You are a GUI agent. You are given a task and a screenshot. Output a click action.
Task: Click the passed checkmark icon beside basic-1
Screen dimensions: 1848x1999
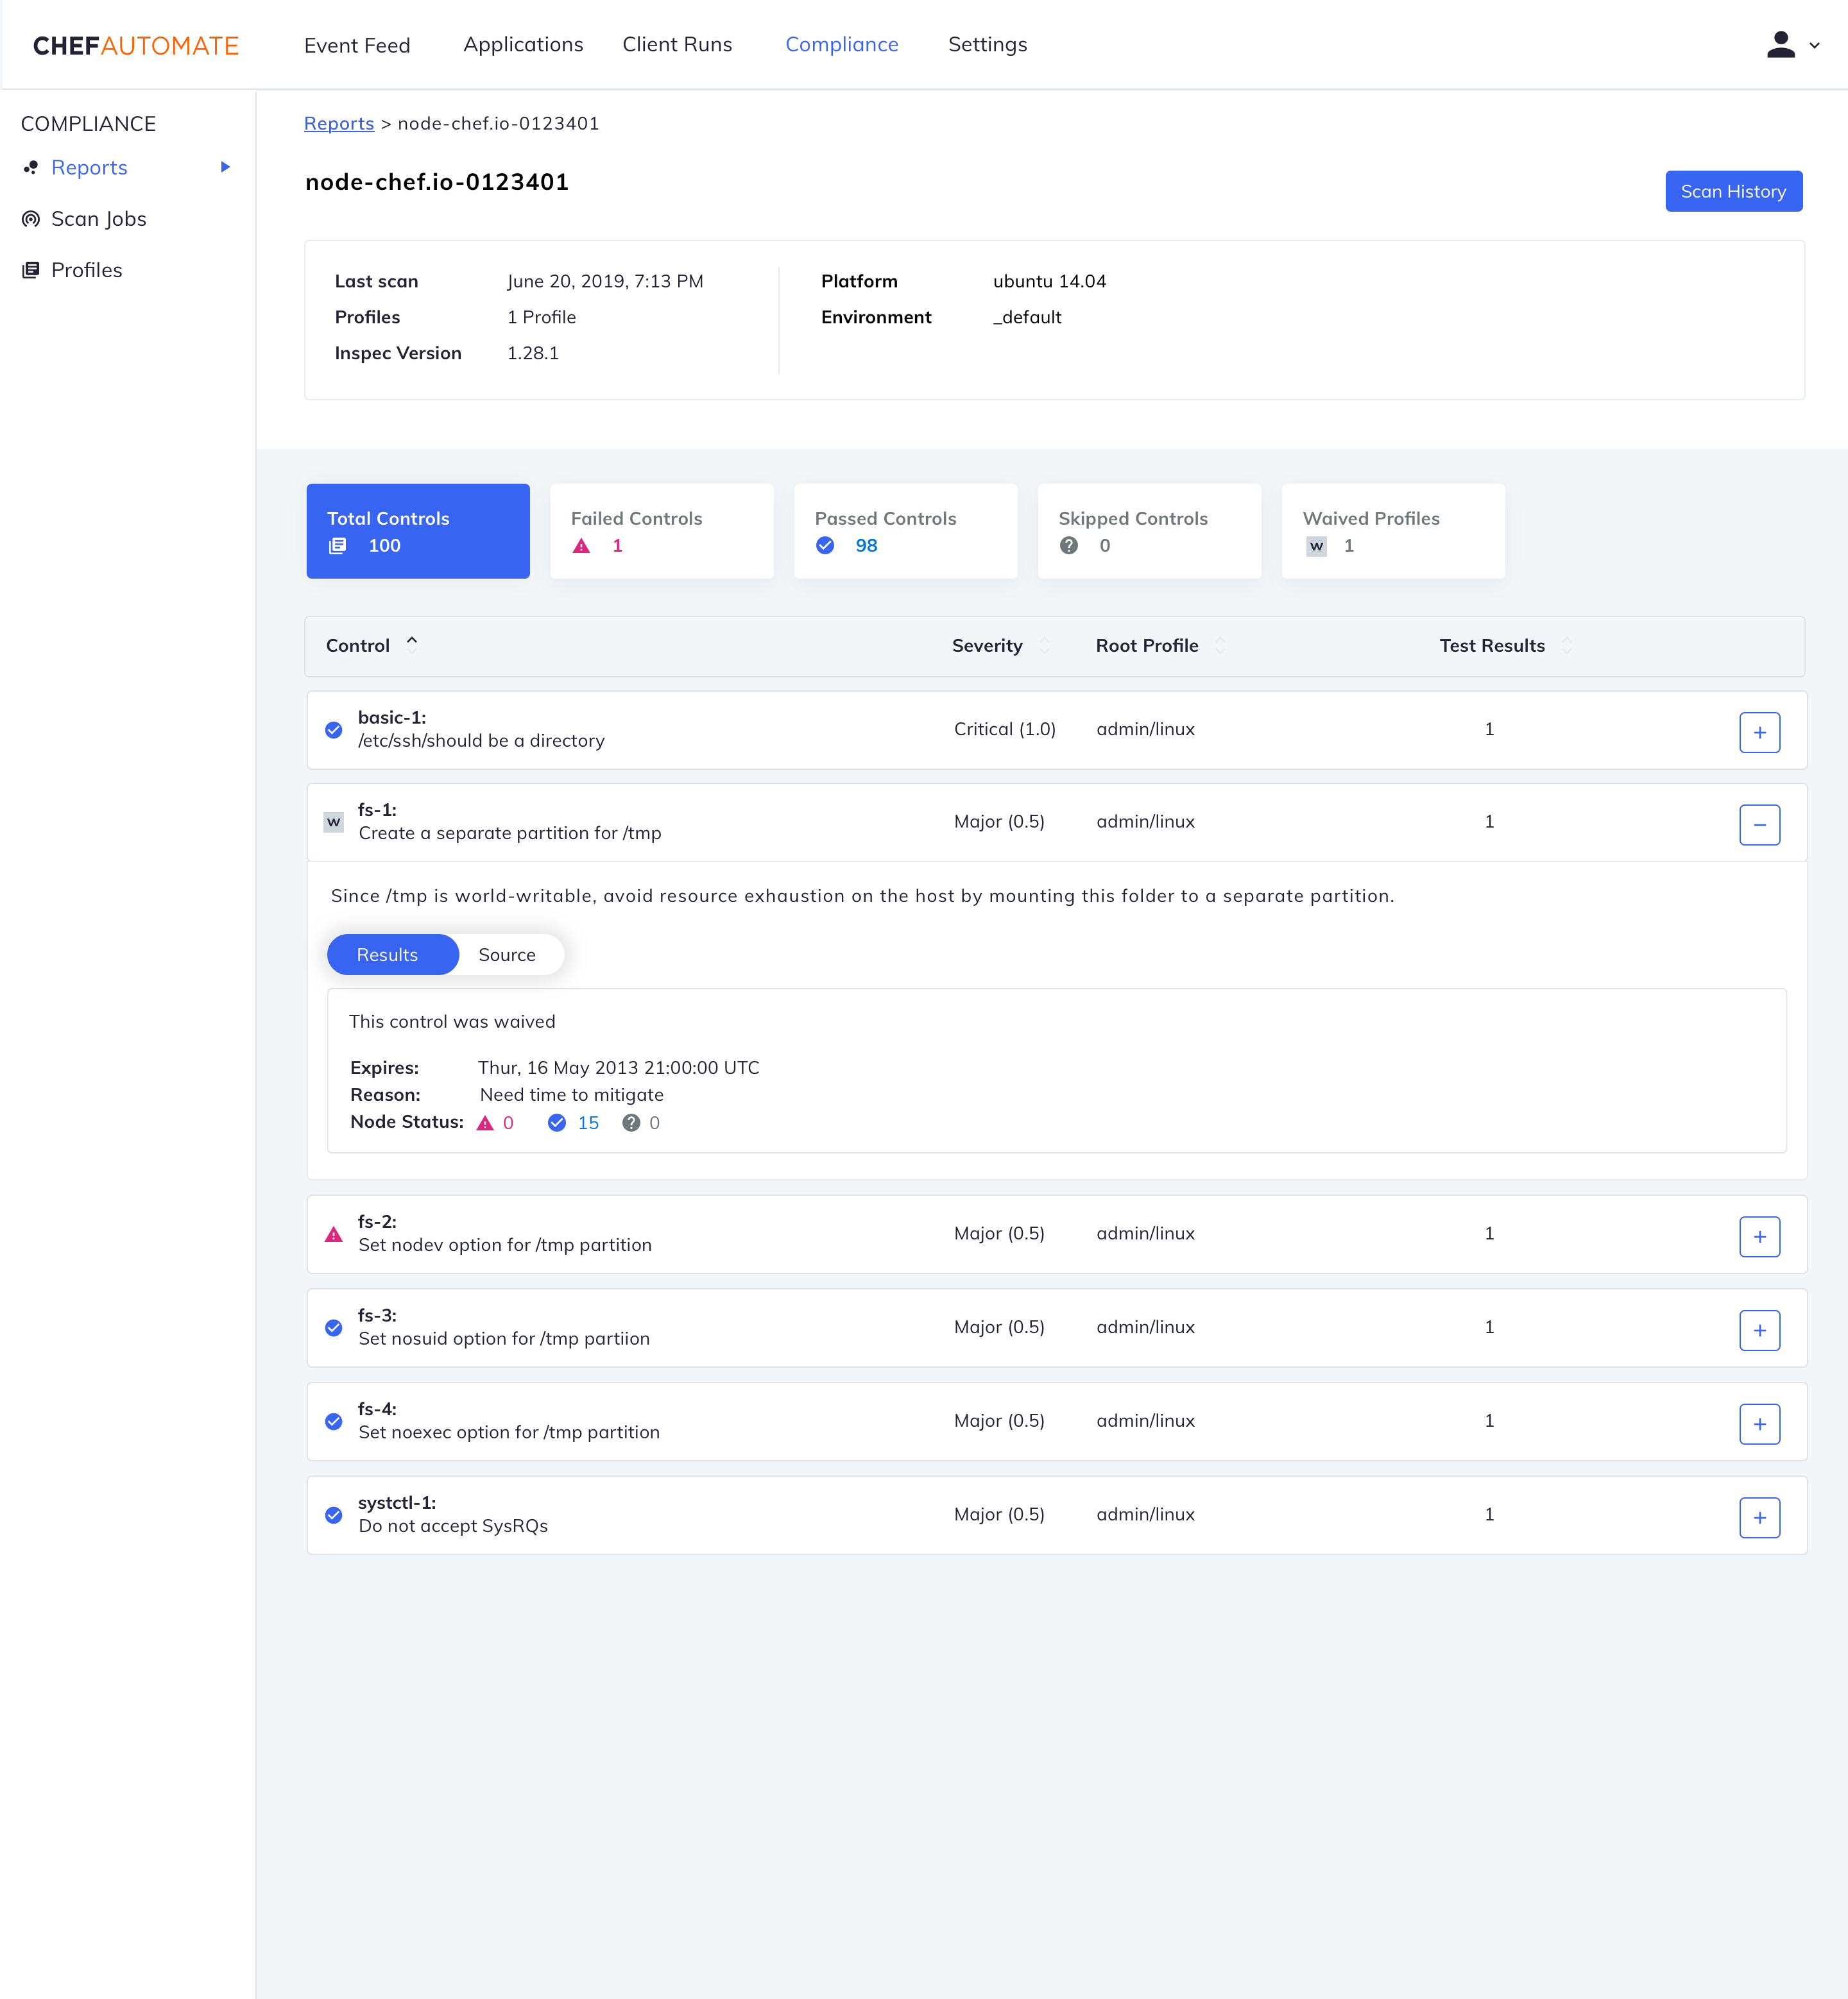click(333, 730)
